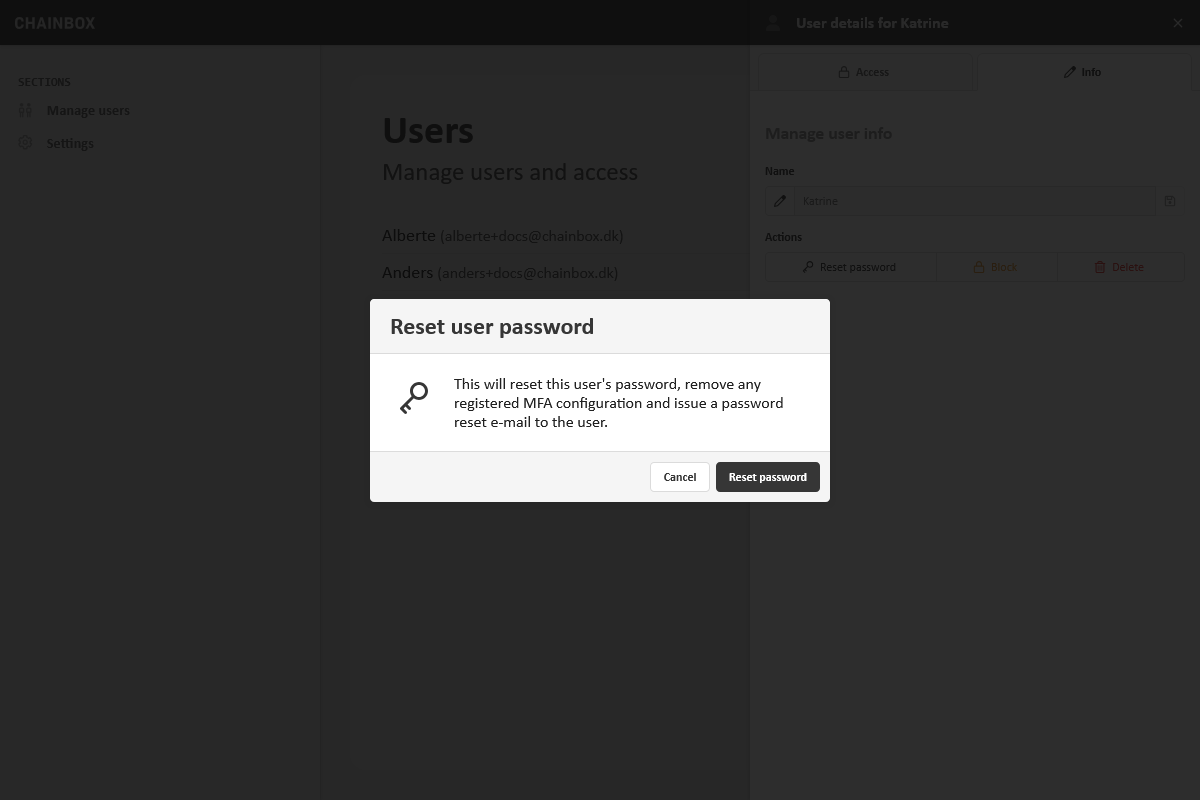Click the Settings gear icon in sidebar
The image size is (1200, 800).
[26, 143]
